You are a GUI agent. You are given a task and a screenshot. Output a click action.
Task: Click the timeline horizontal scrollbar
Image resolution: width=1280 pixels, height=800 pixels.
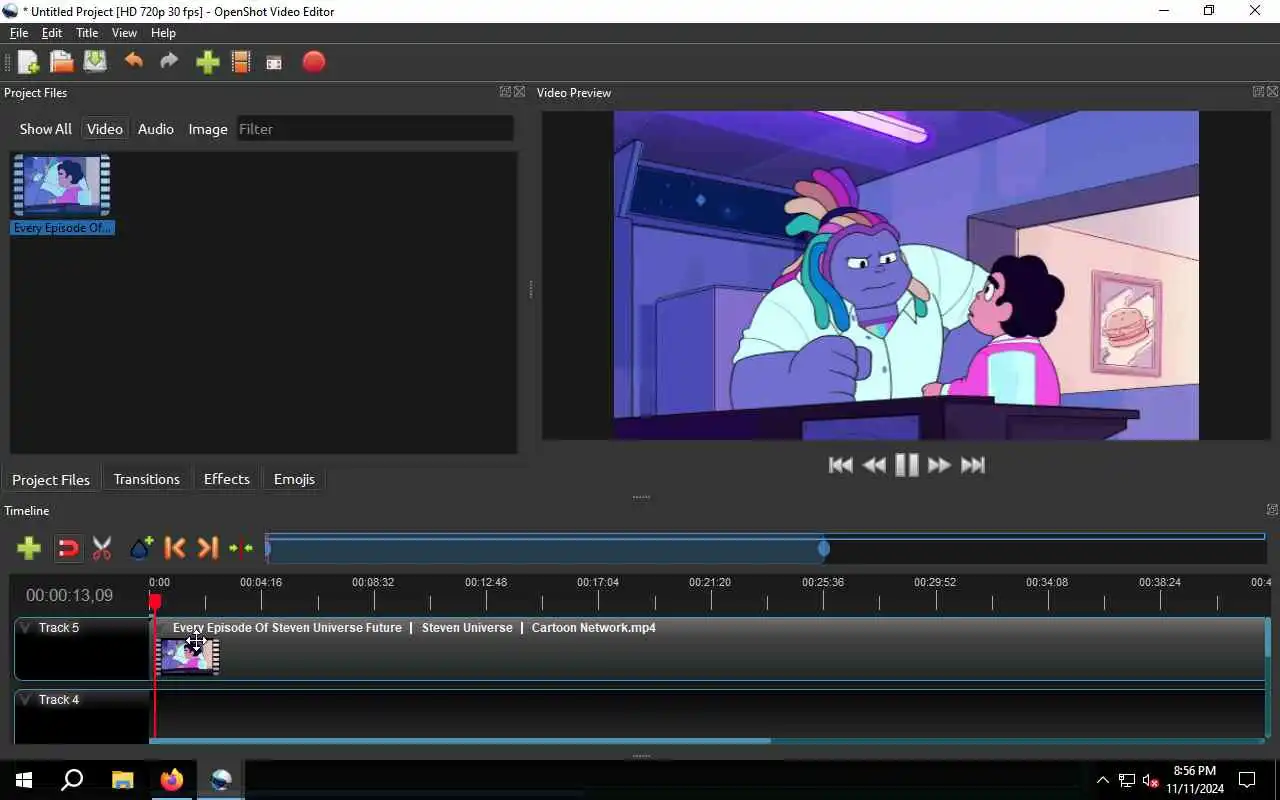click(460, 741)
